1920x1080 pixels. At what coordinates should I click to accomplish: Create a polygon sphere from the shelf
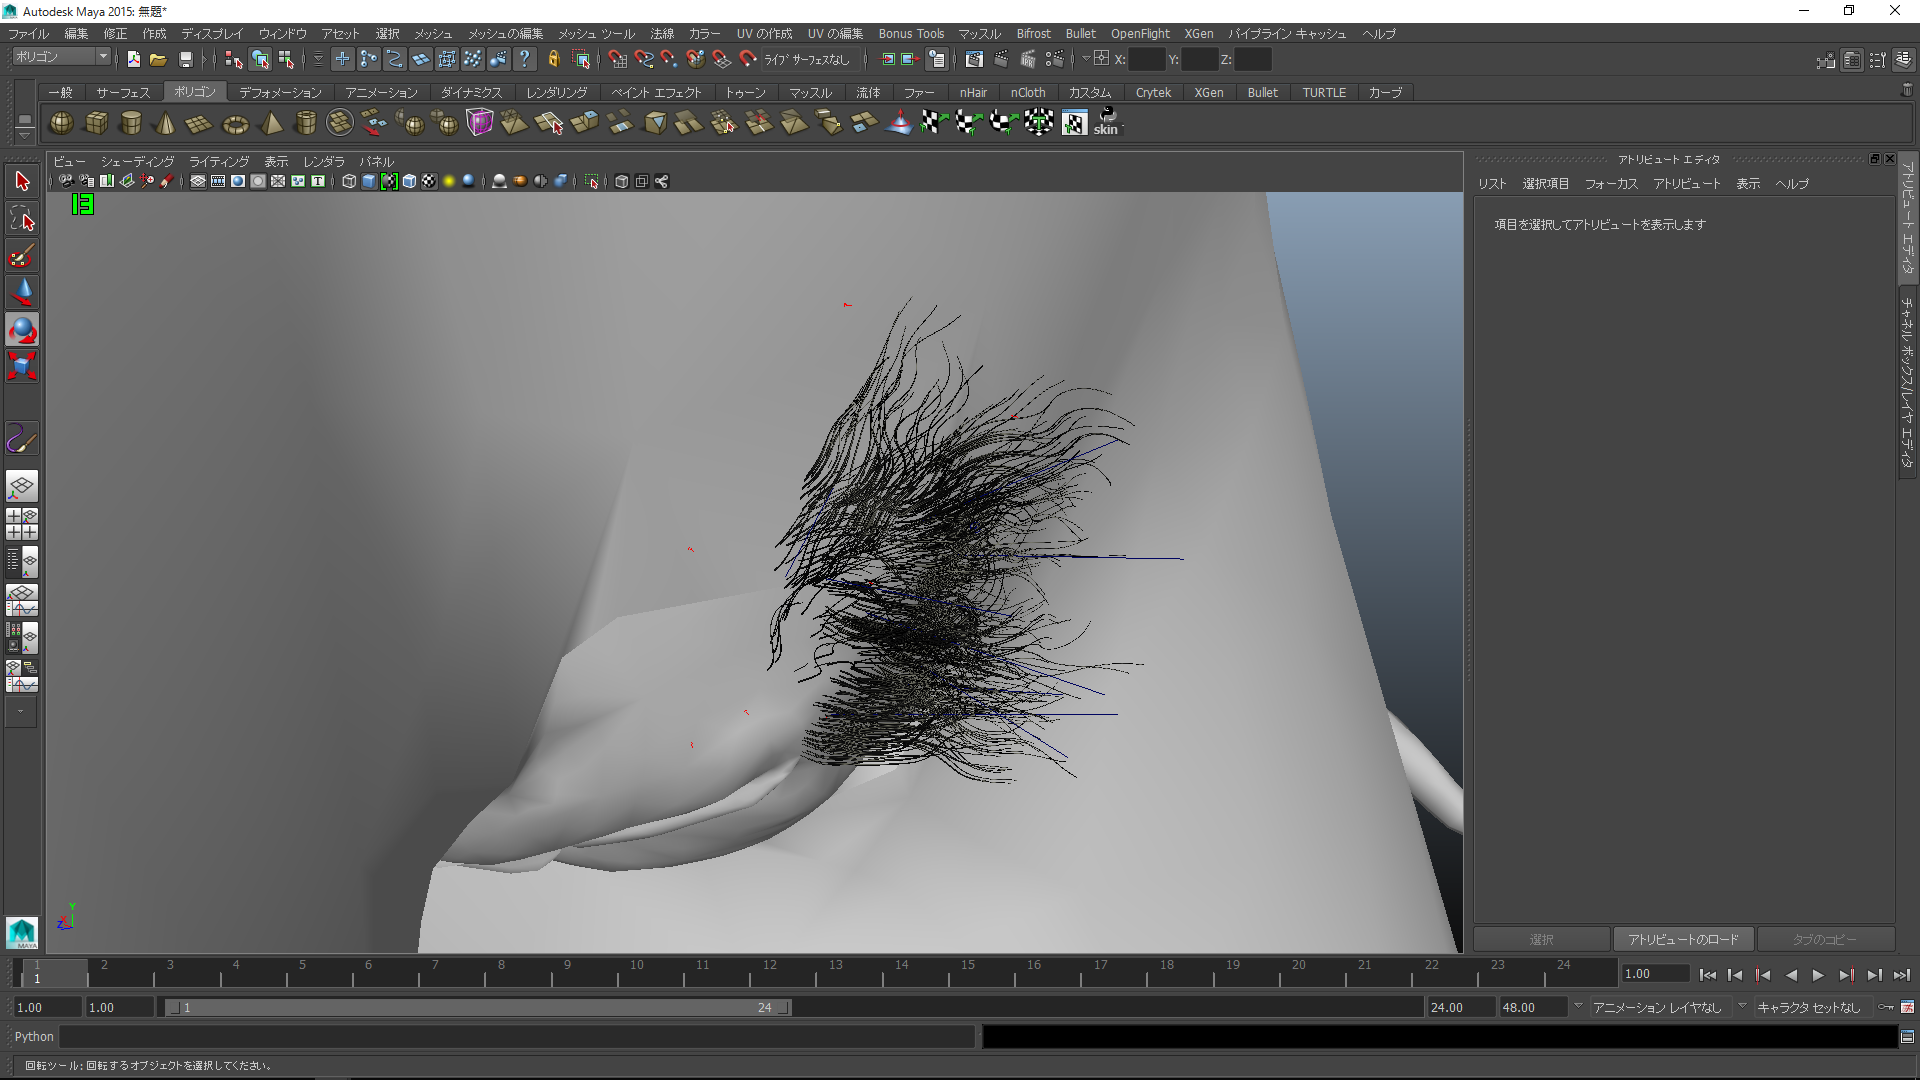(x=61, y=123)
